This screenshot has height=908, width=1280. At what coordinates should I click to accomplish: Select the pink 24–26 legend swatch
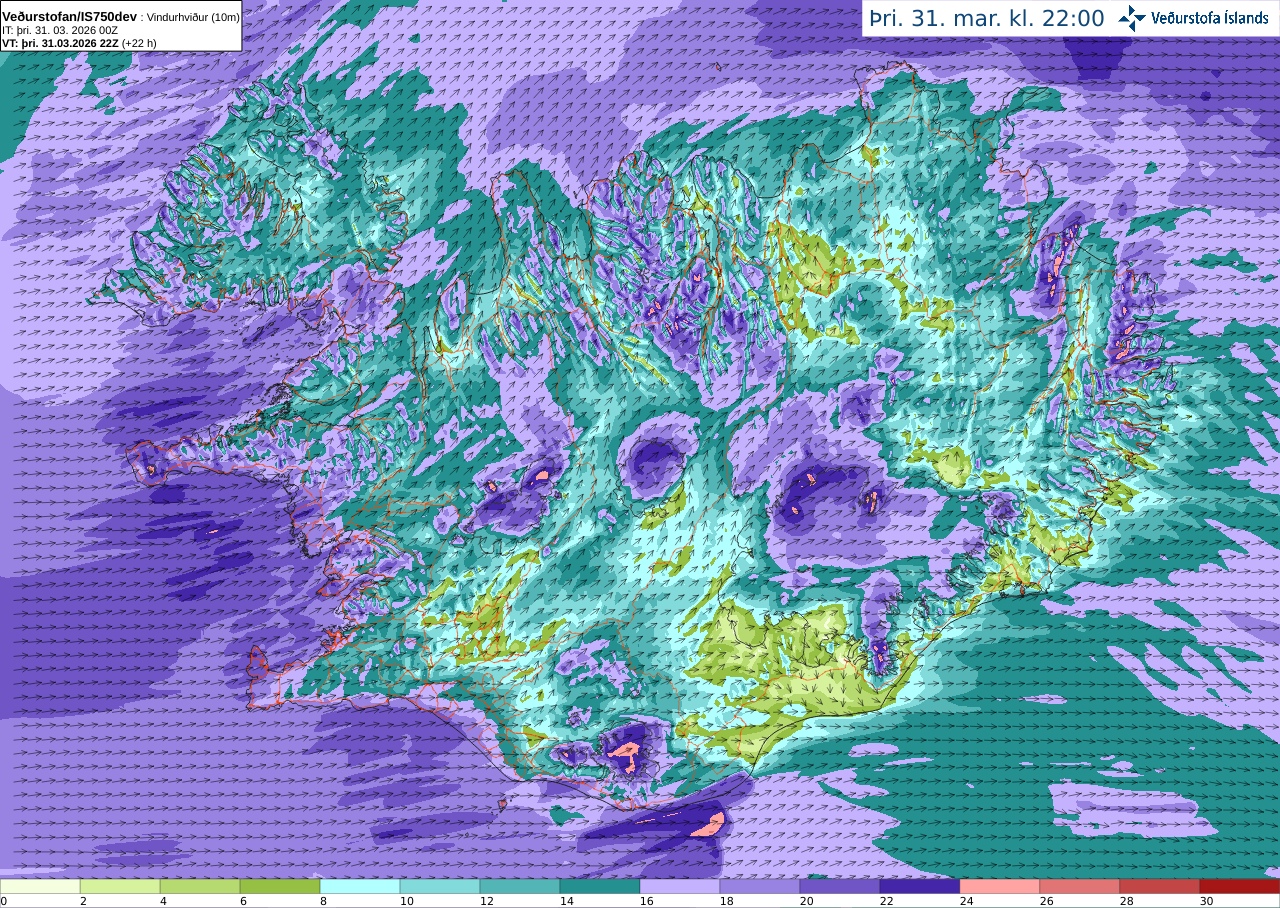tap(1000, 886)
